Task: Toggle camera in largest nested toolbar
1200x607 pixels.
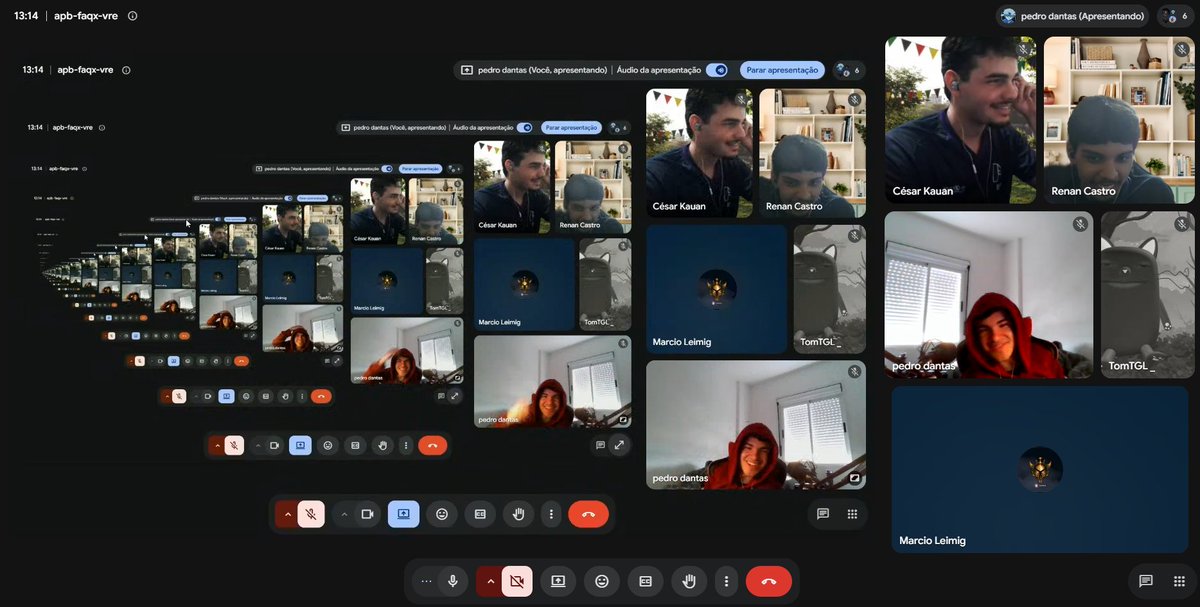Action: click(x=367, y=514)
